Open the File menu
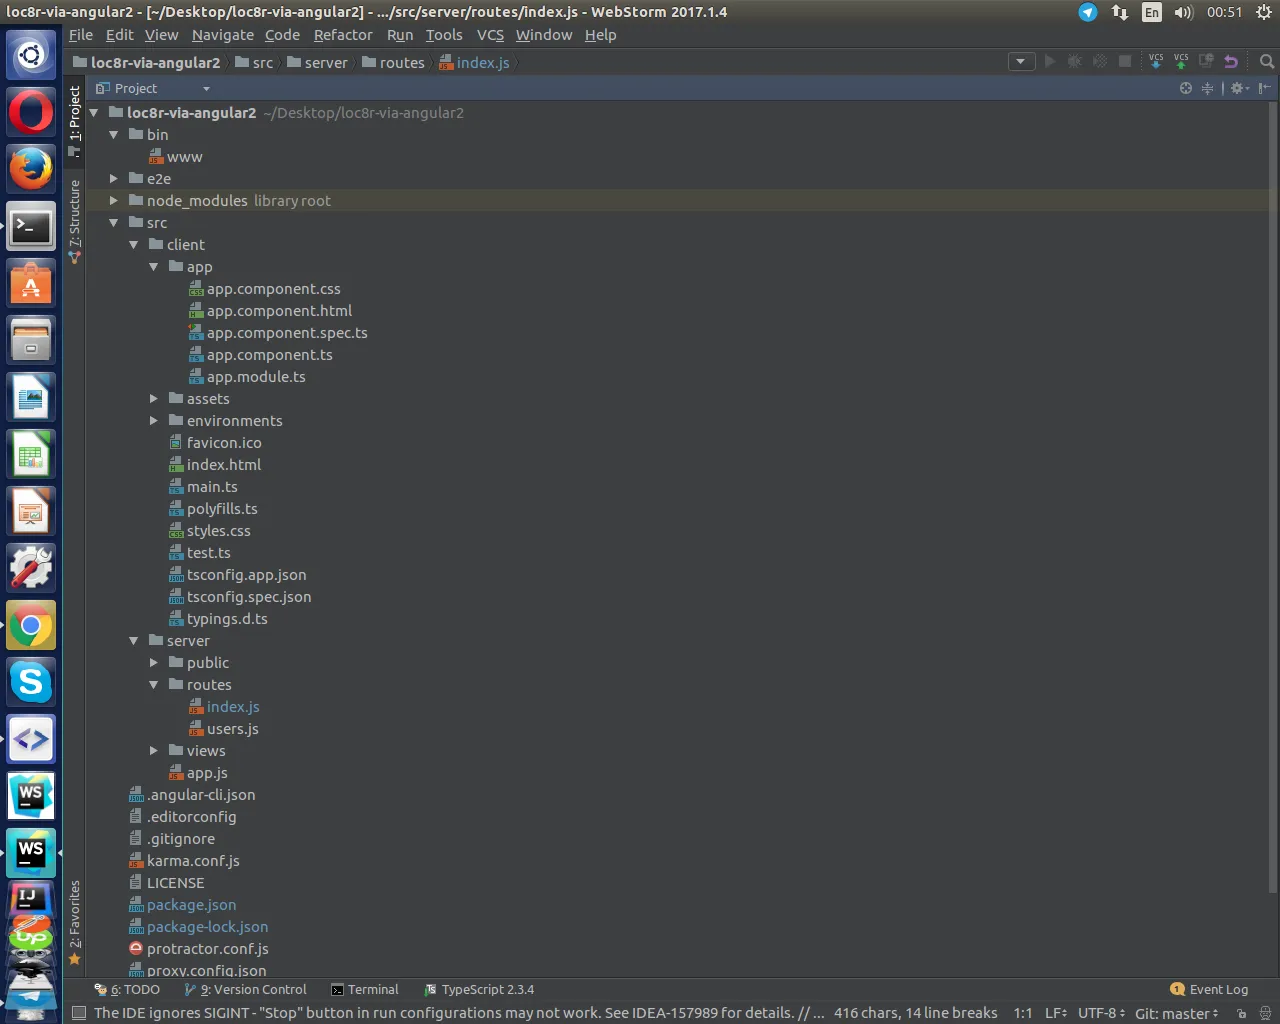 (x=81, y=35)
